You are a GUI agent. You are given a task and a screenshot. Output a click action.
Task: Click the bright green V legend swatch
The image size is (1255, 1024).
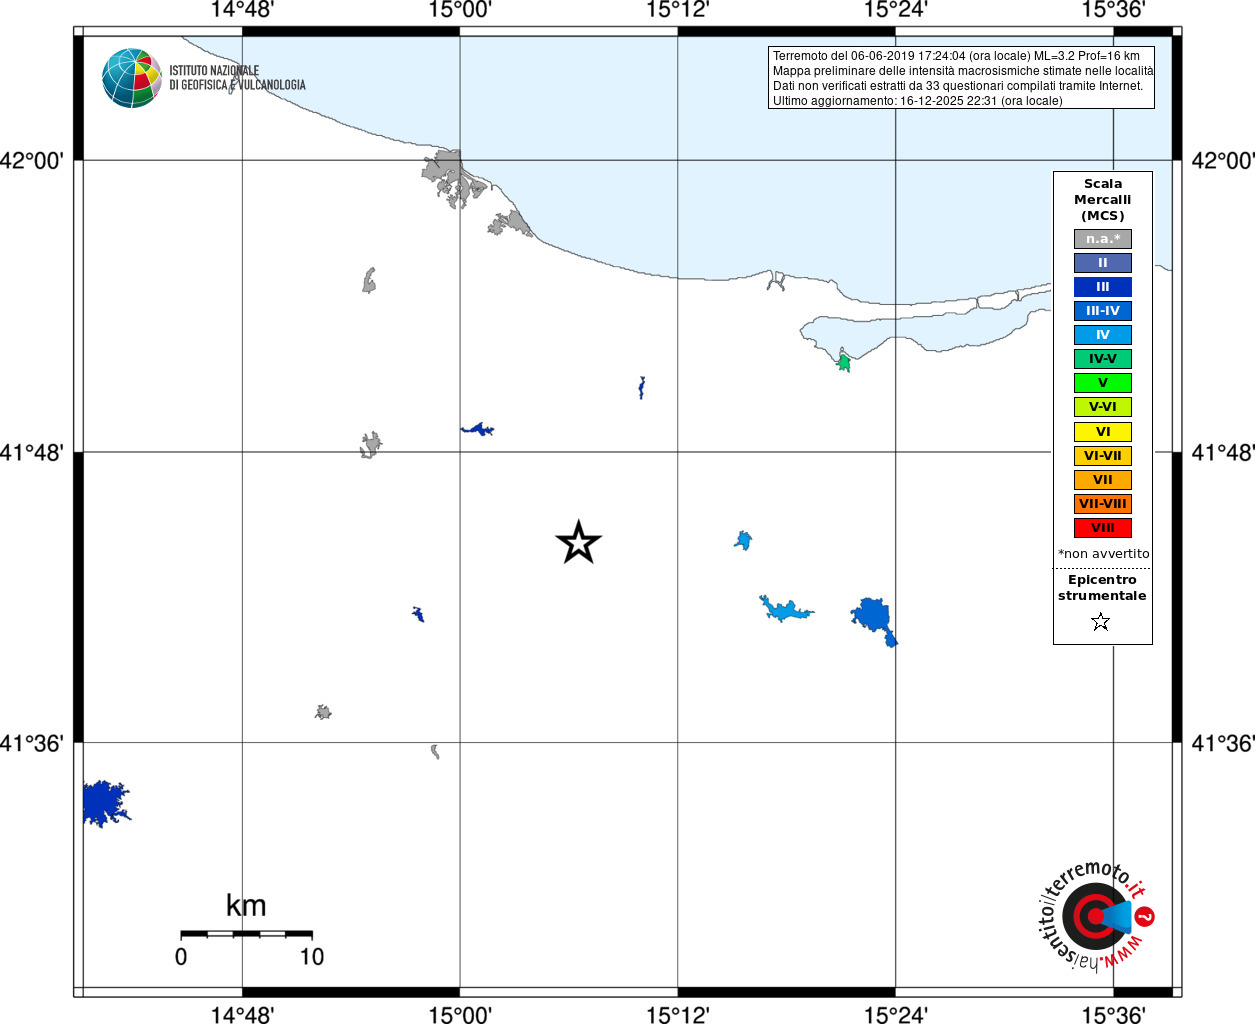(1103, 383)
